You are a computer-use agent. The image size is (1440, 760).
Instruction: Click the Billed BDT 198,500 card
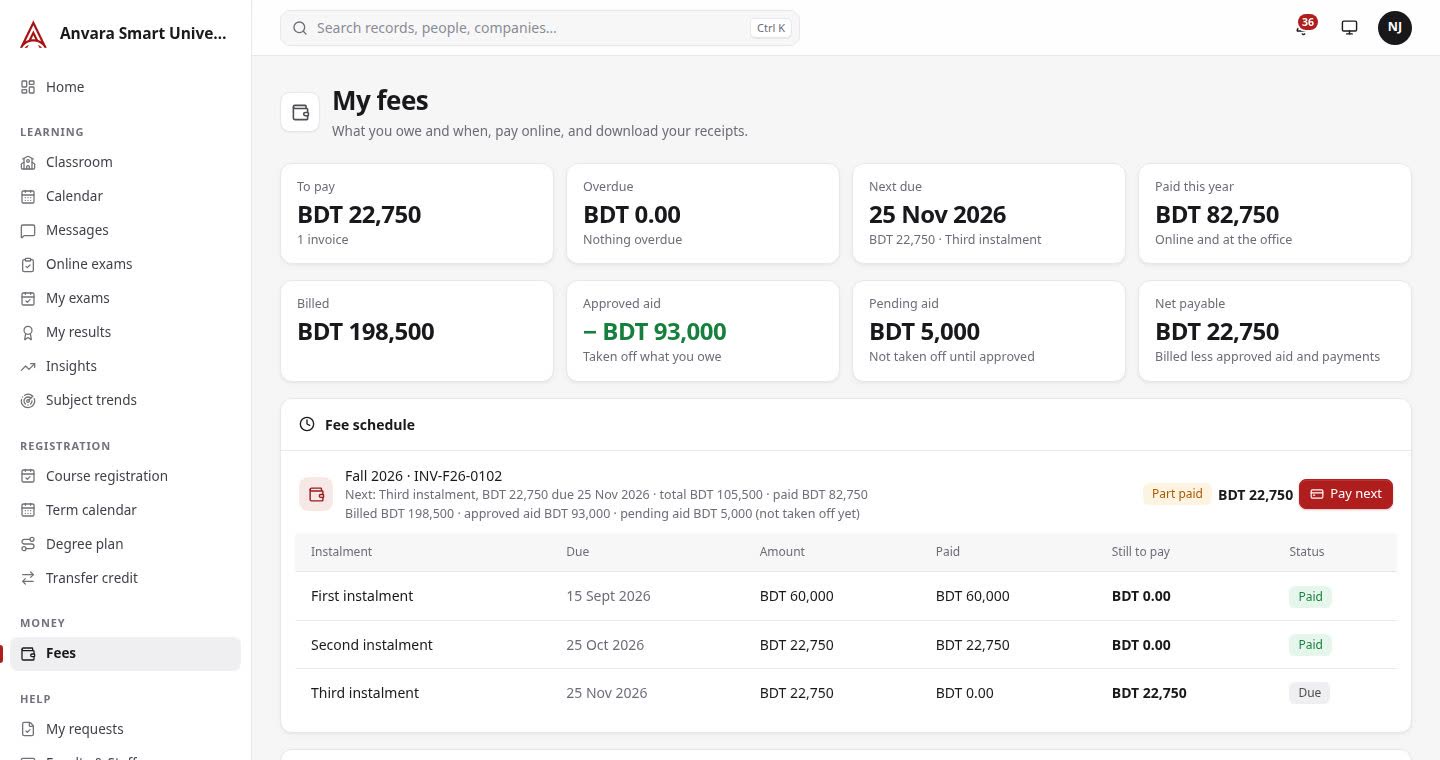tap(417, 331)
